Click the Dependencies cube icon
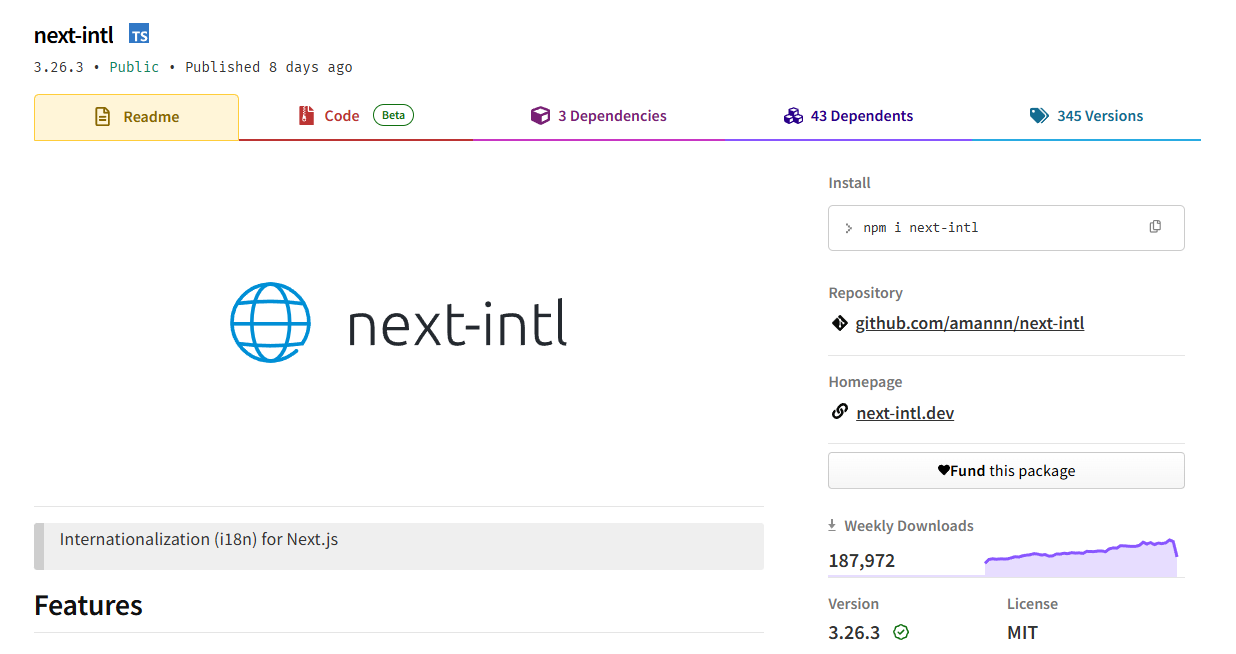 pyautogui.click(x=540, y=116)
